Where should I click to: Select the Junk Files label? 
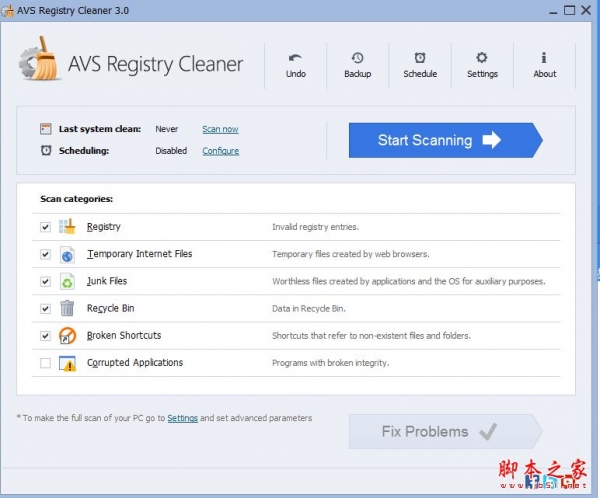point(107,281)
